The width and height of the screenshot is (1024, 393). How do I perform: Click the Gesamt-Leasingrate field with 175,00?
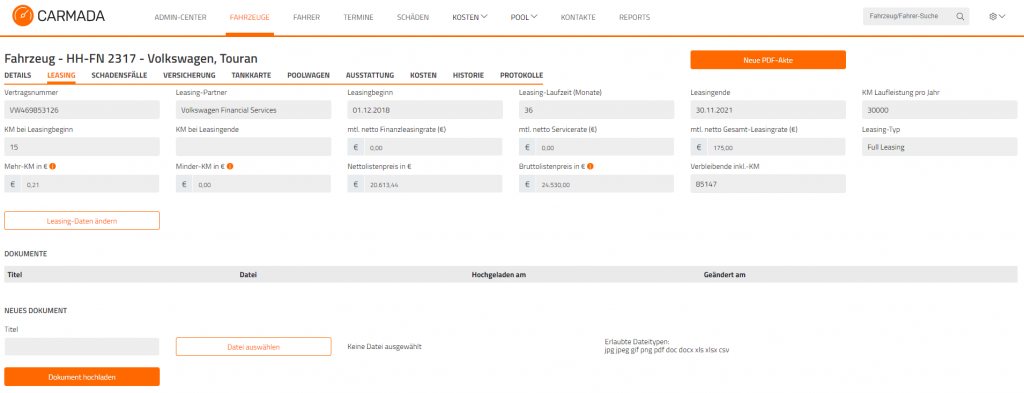(768, 147)
